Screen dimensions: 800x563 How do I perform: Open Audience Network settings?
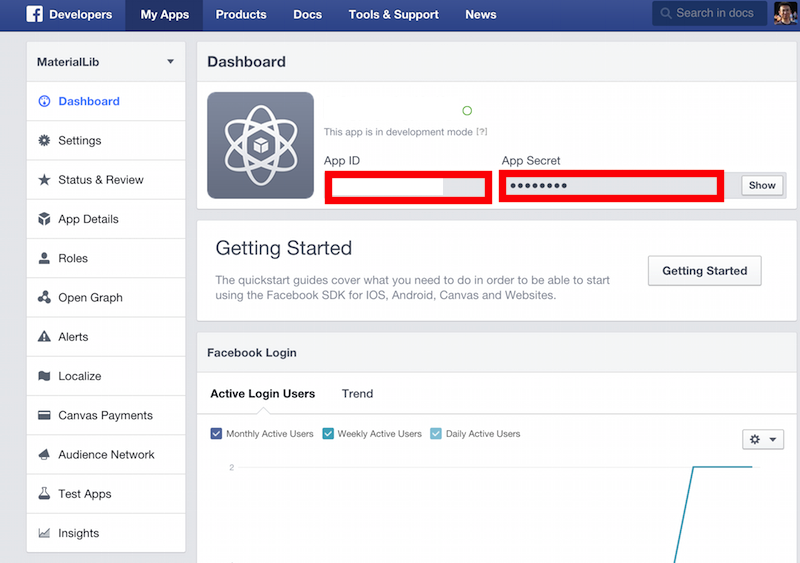click(x=106, y=455)
